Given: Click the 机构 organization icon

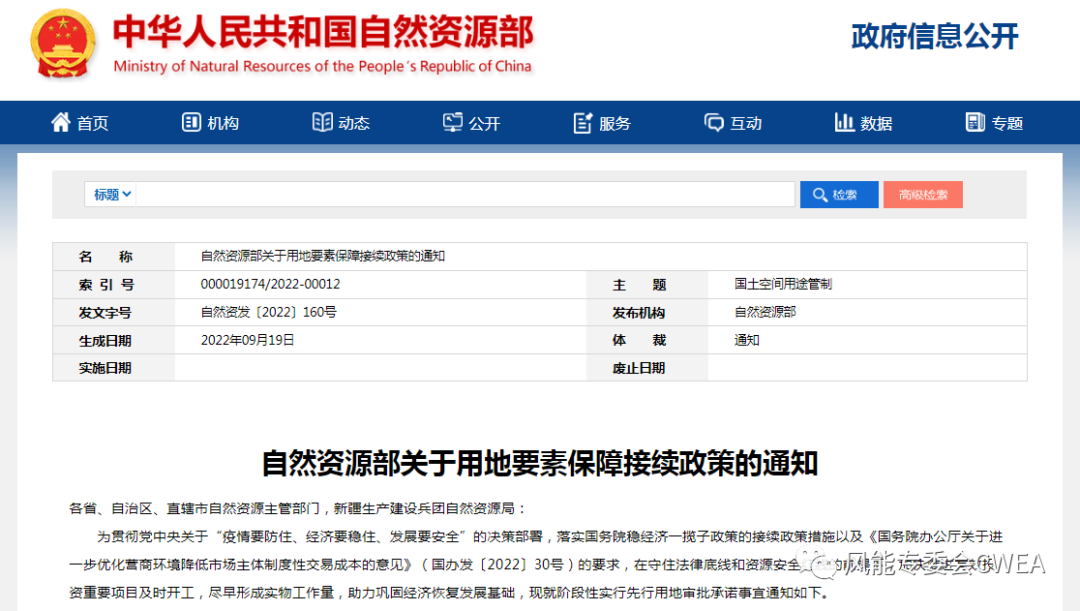Looking at the screenshot, I should 191,122.
